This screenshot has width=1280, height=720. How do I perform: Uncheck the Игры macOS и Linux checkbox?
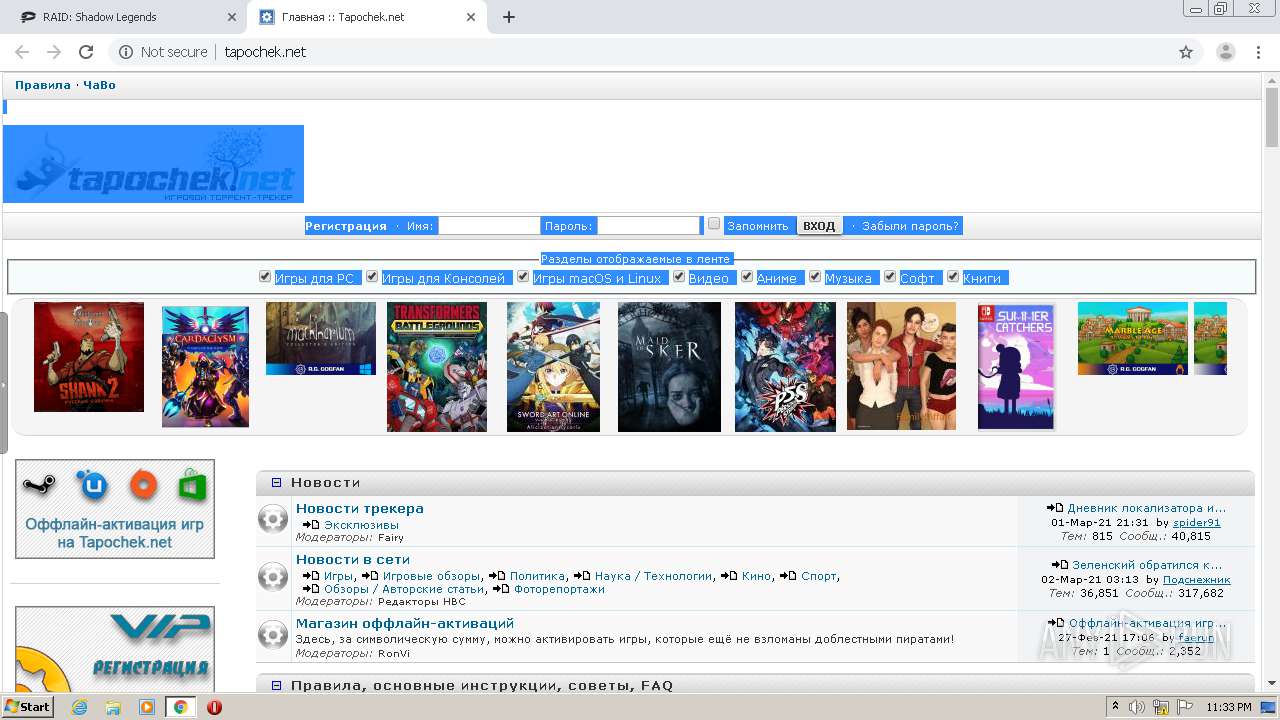tap(523, 277)
